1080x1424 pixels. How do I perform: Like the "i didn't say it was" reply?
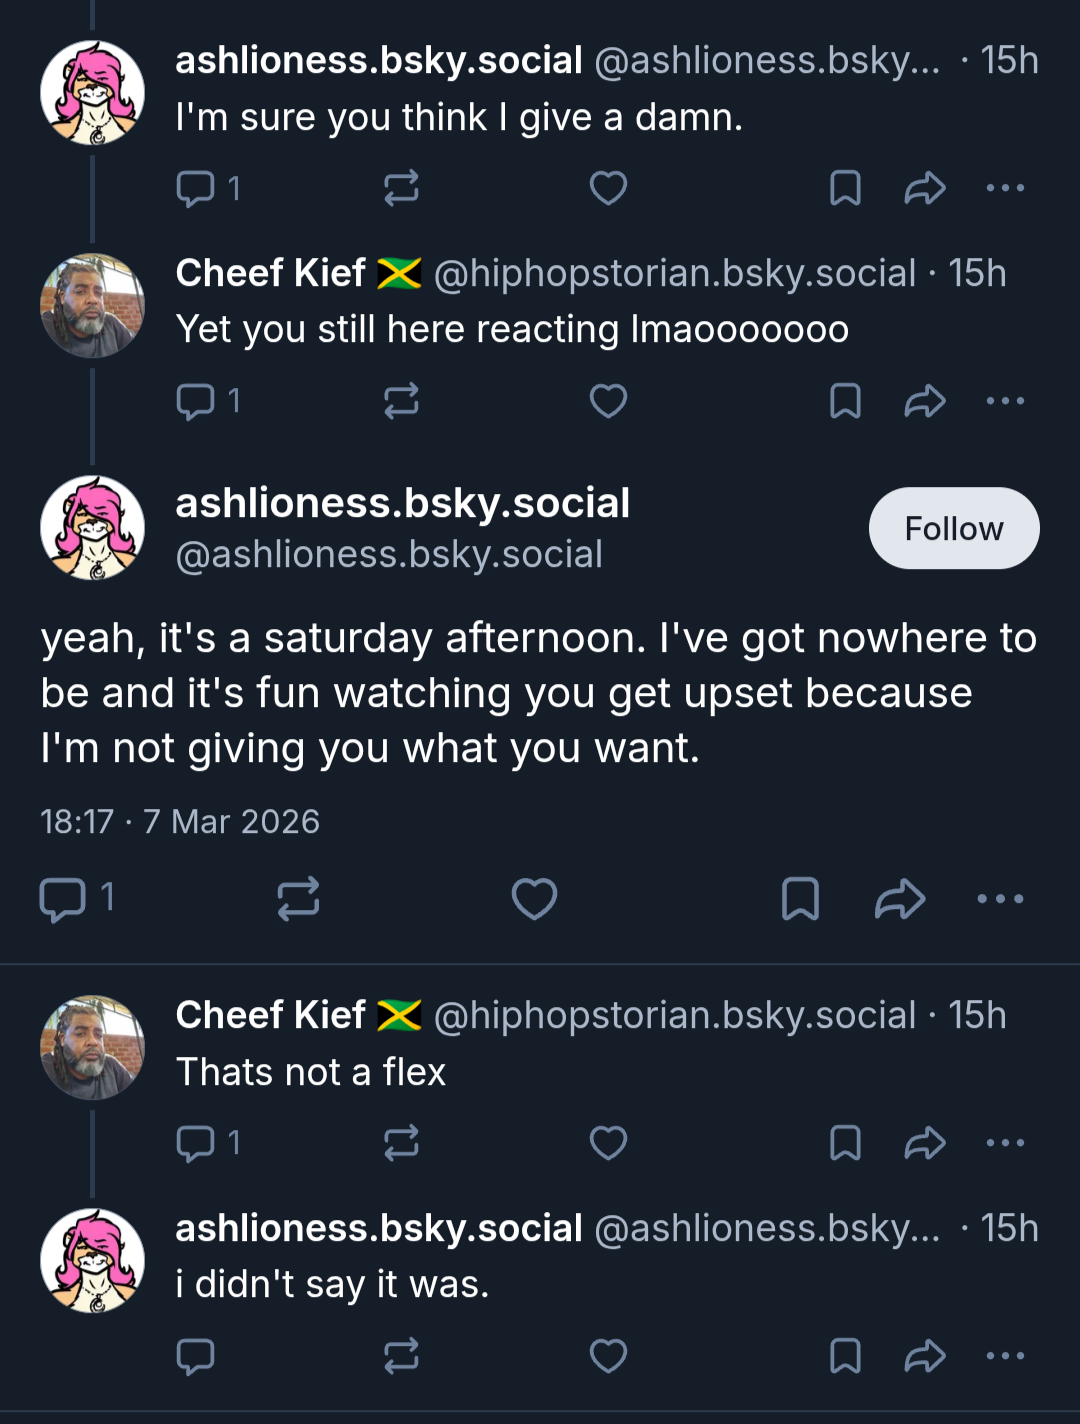608,1356
